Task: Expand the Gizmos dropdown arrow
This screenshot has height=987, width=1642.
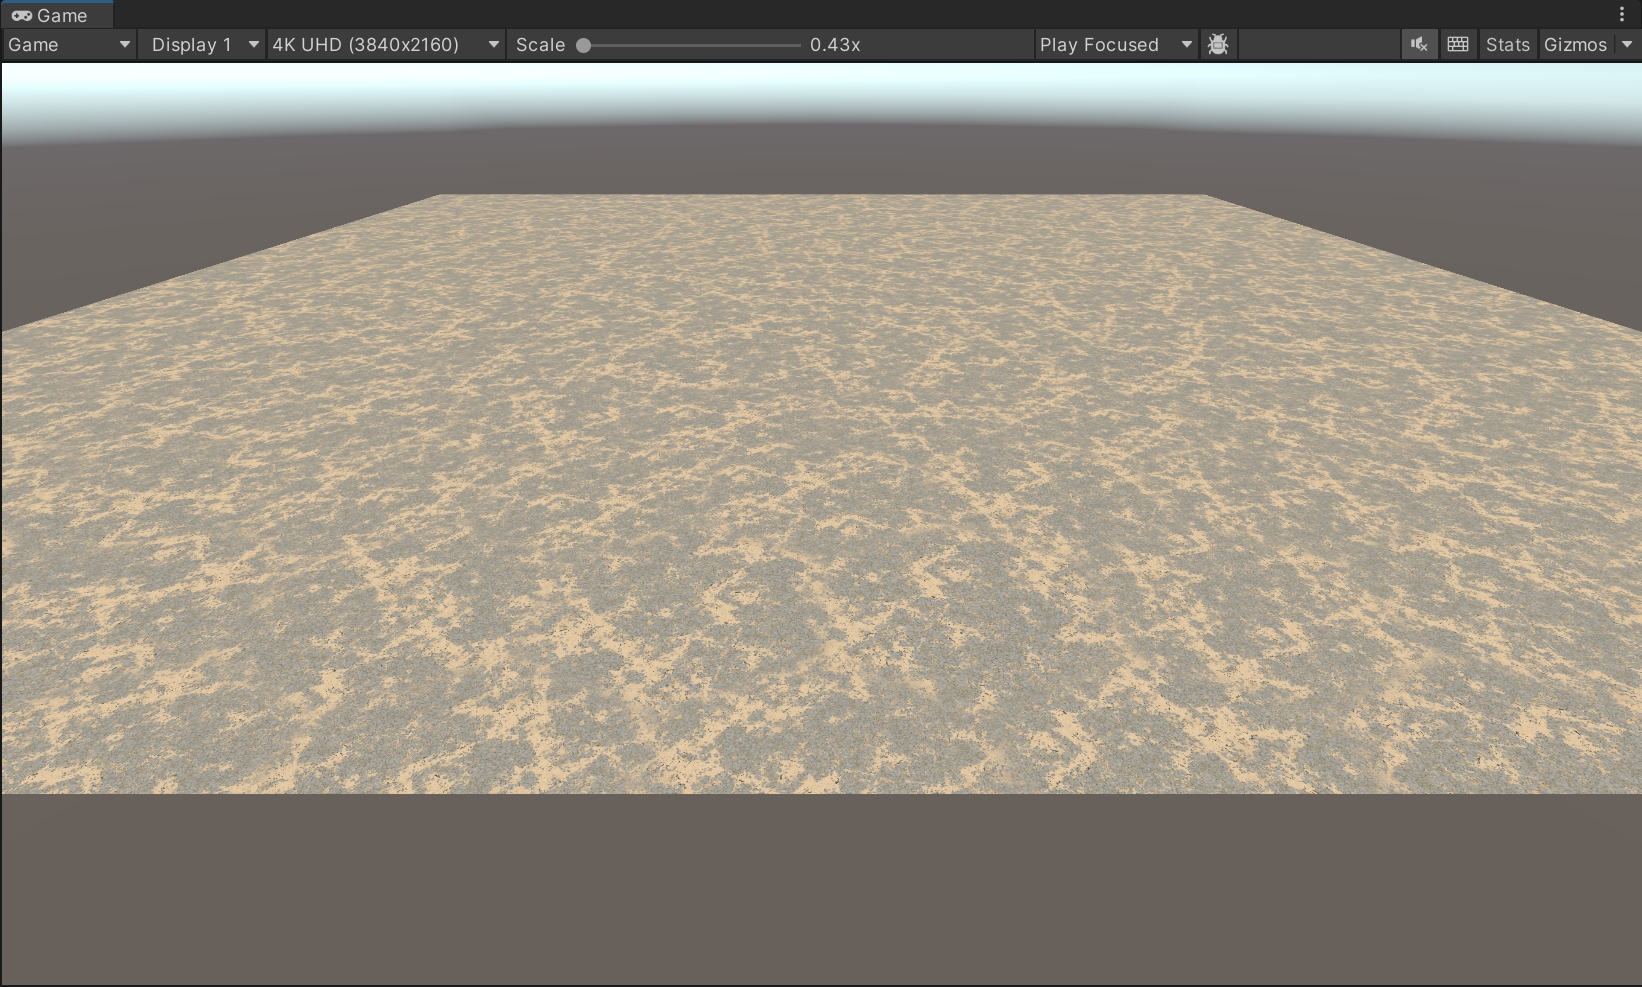Action: (1627, 45)
